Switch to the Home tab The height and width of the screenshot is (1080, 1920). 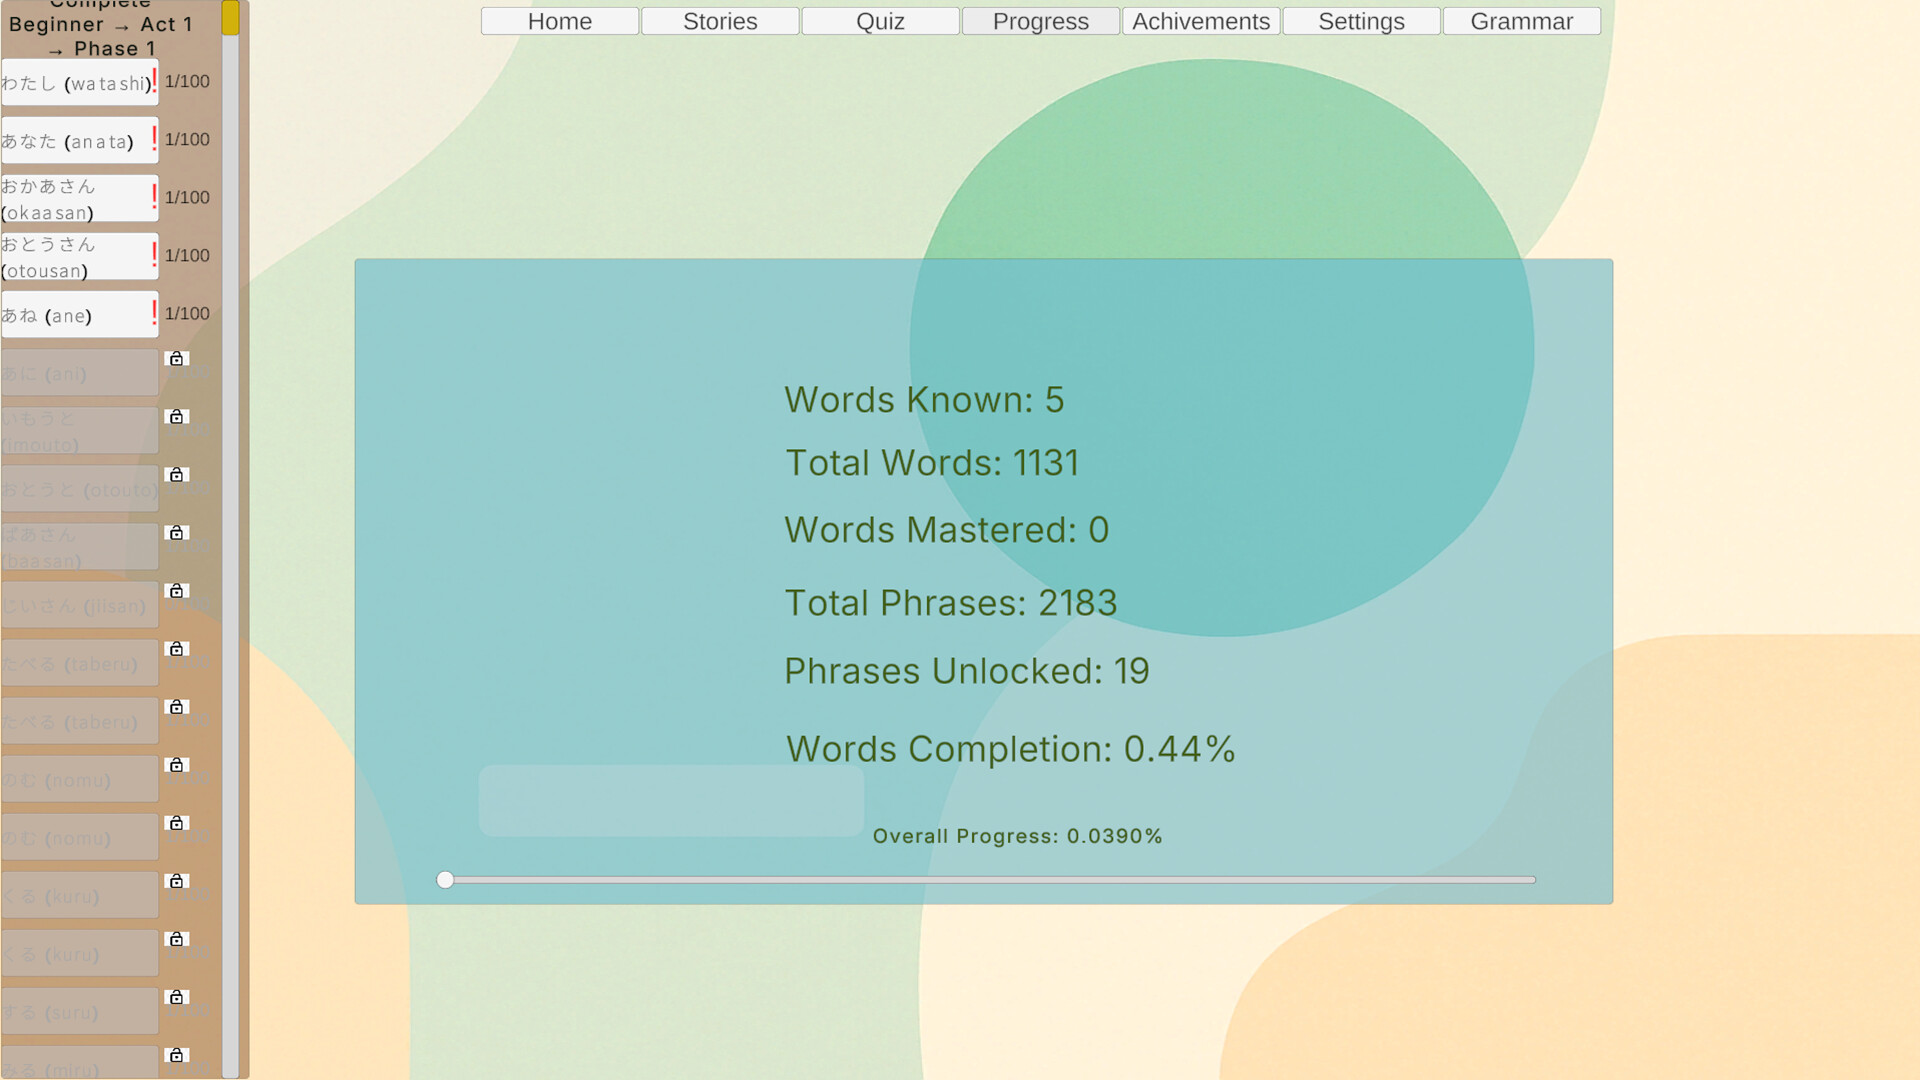pyautogui.click(x=559, y=21)
